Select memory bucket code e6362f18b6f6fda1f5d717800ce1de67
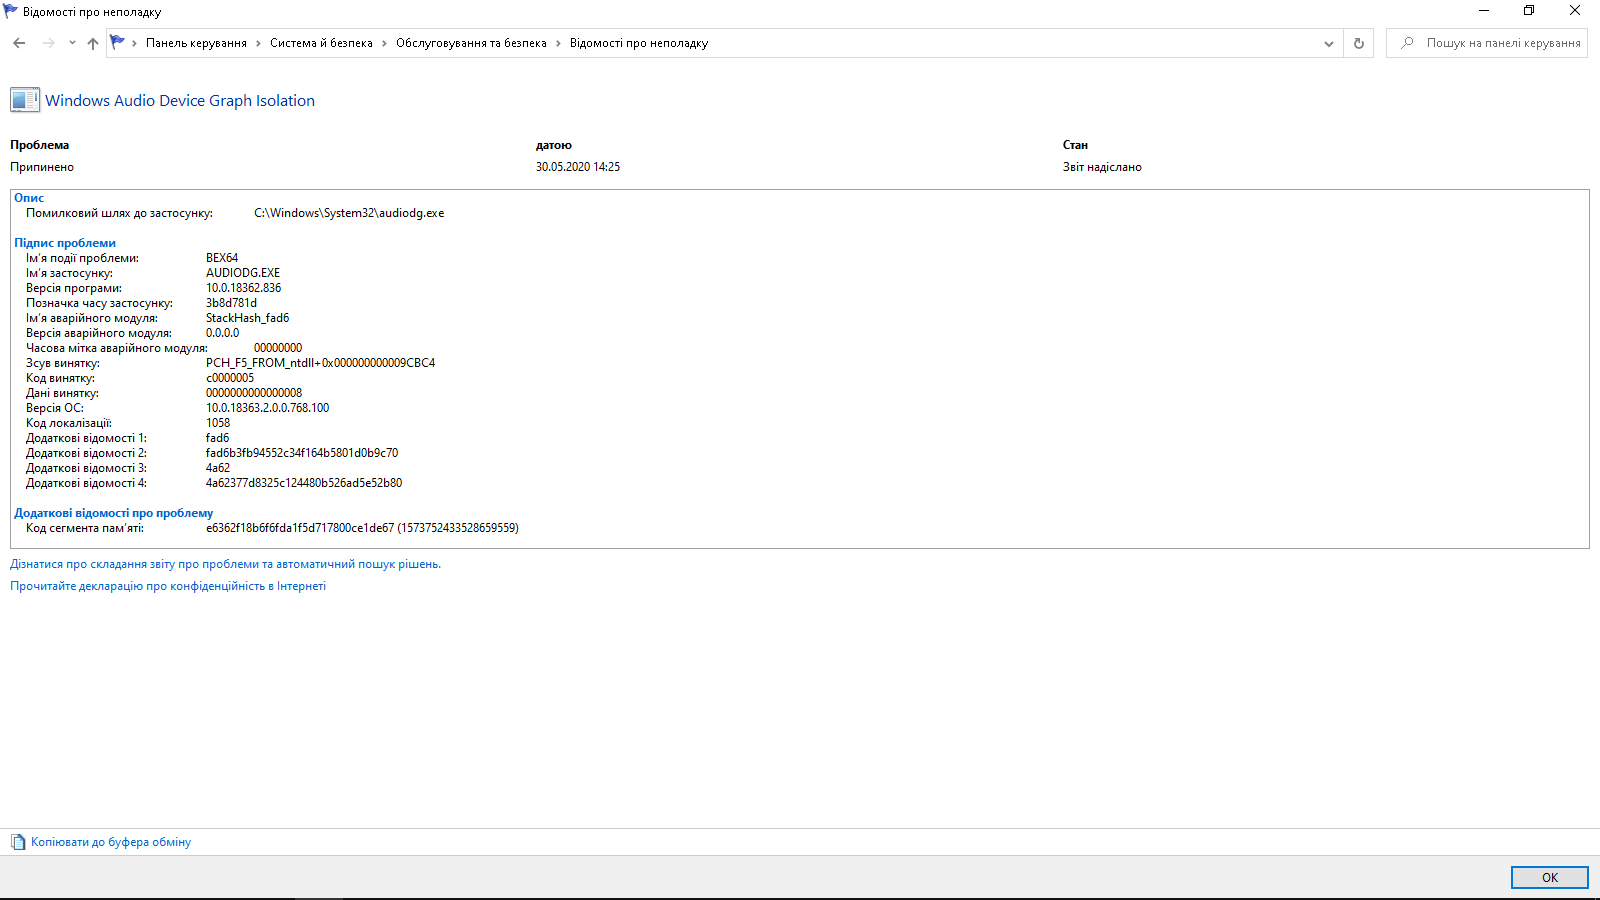Image resolution: width=1600 pixels, height=900 pixels. click(300, 528)
